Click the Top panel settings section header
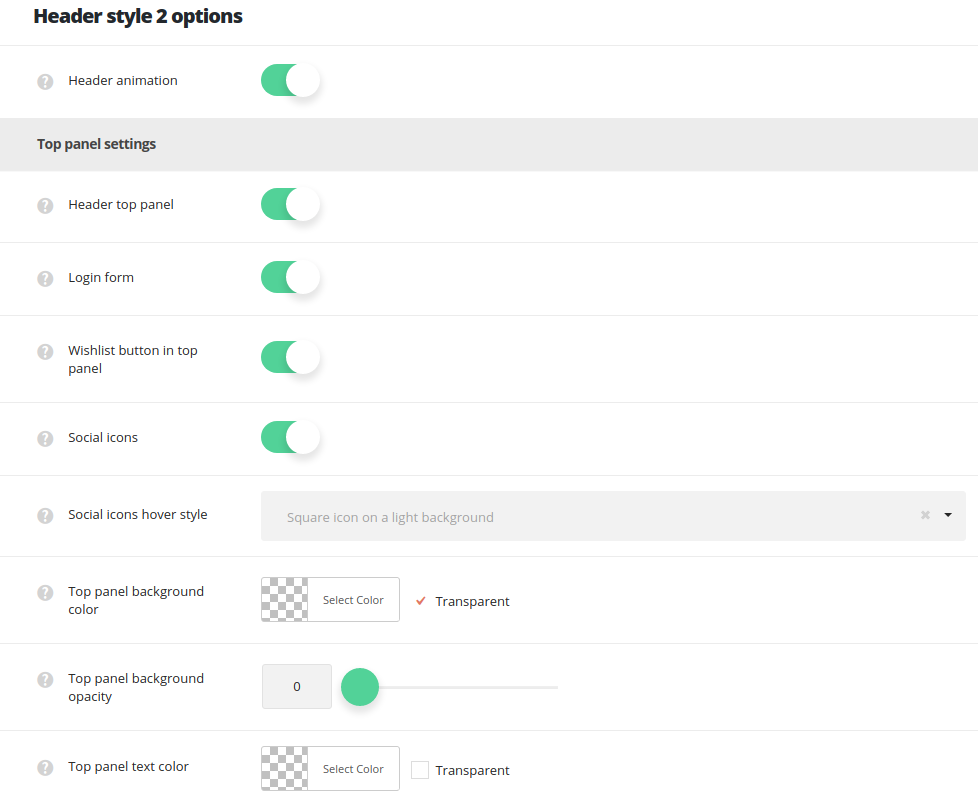 96,144
